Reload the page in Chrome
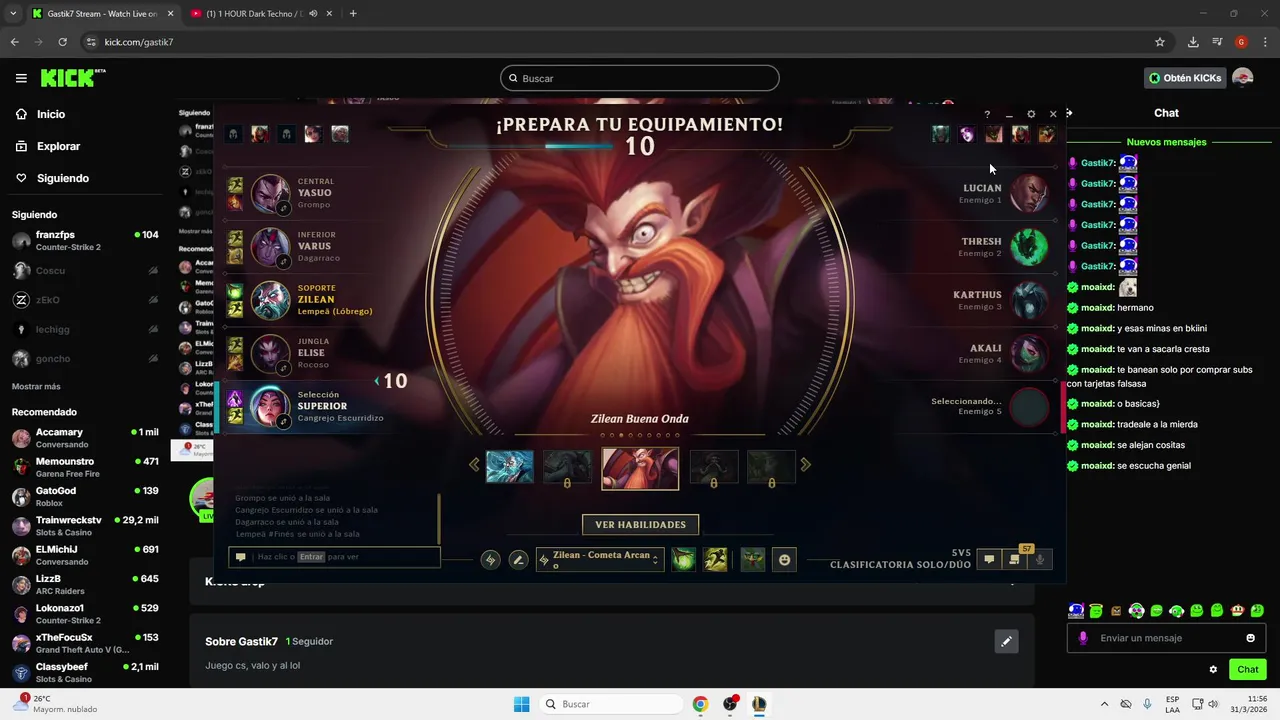The image size is (1280, 720). (62, 42)
